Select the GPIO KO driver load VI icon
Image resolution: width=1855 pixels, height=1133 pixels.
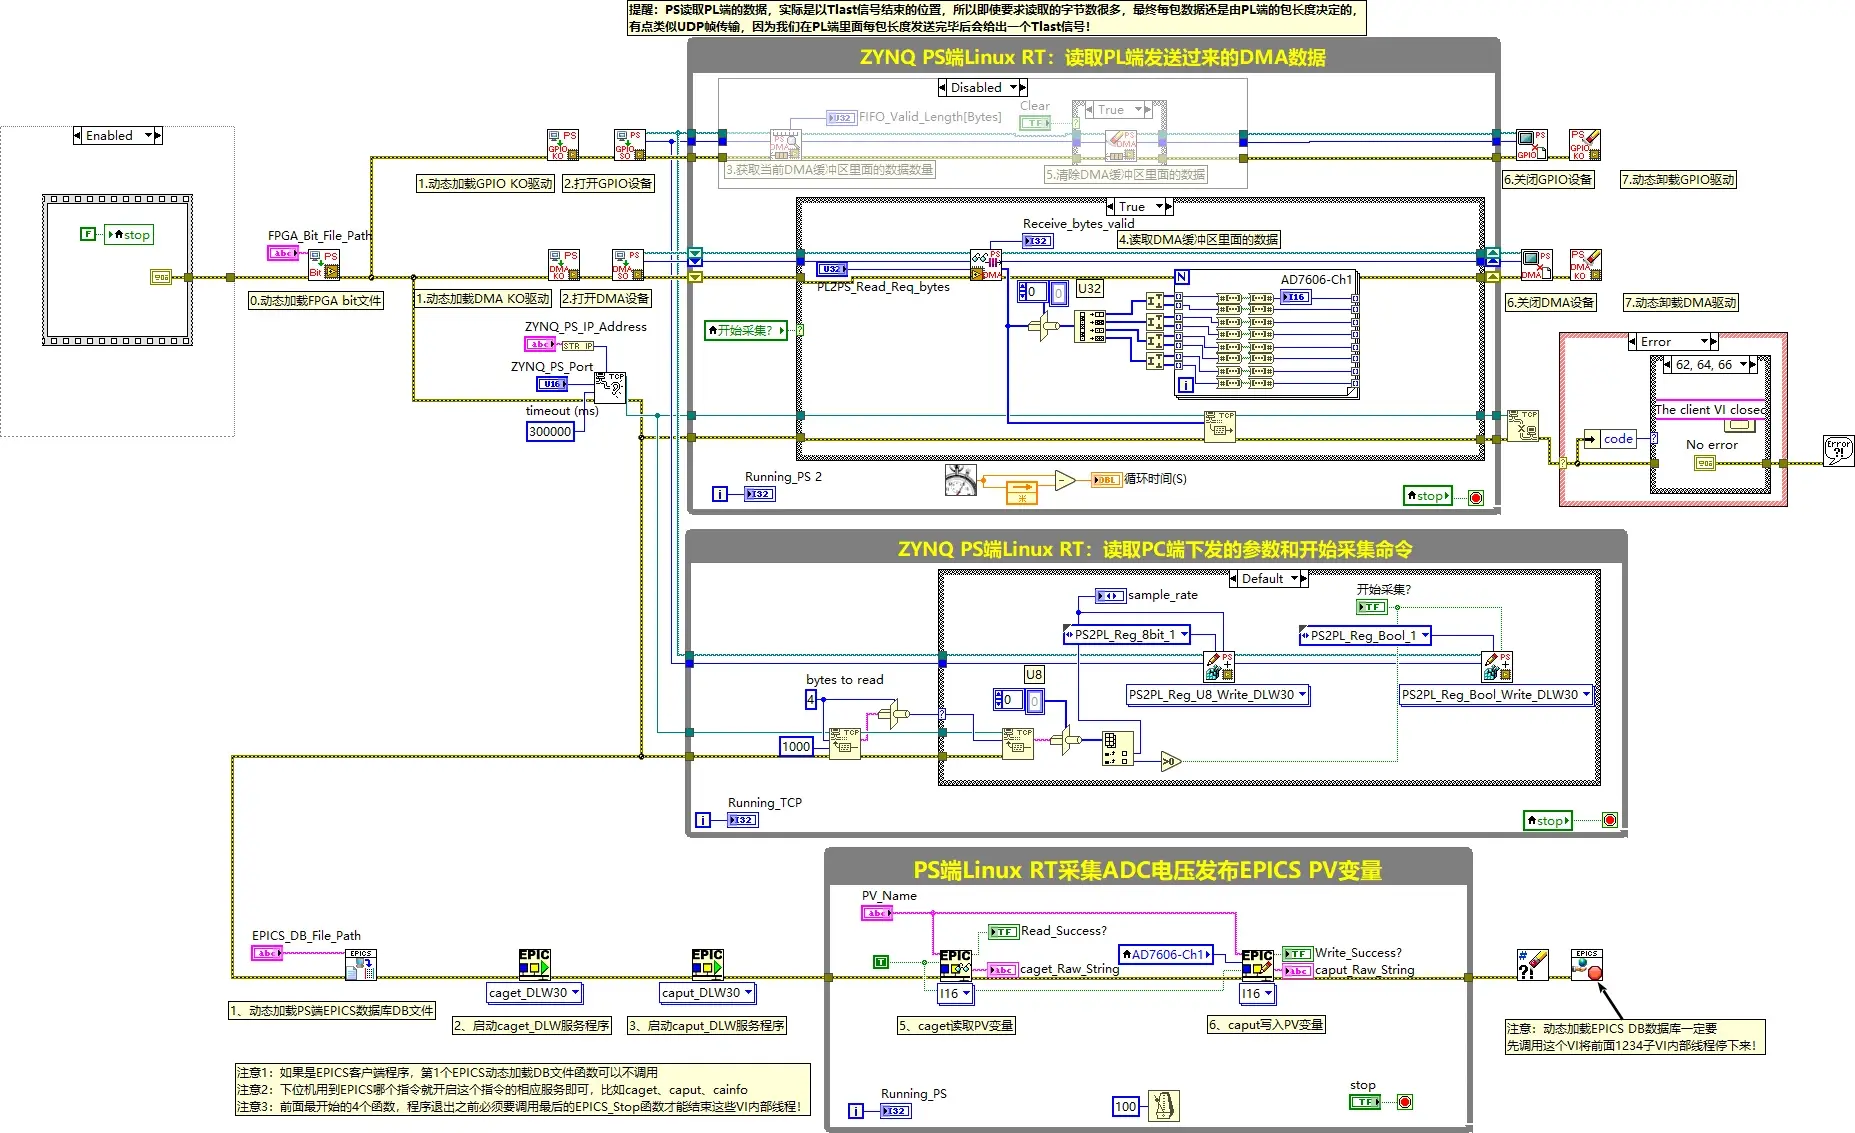click(x=562, y=144)
